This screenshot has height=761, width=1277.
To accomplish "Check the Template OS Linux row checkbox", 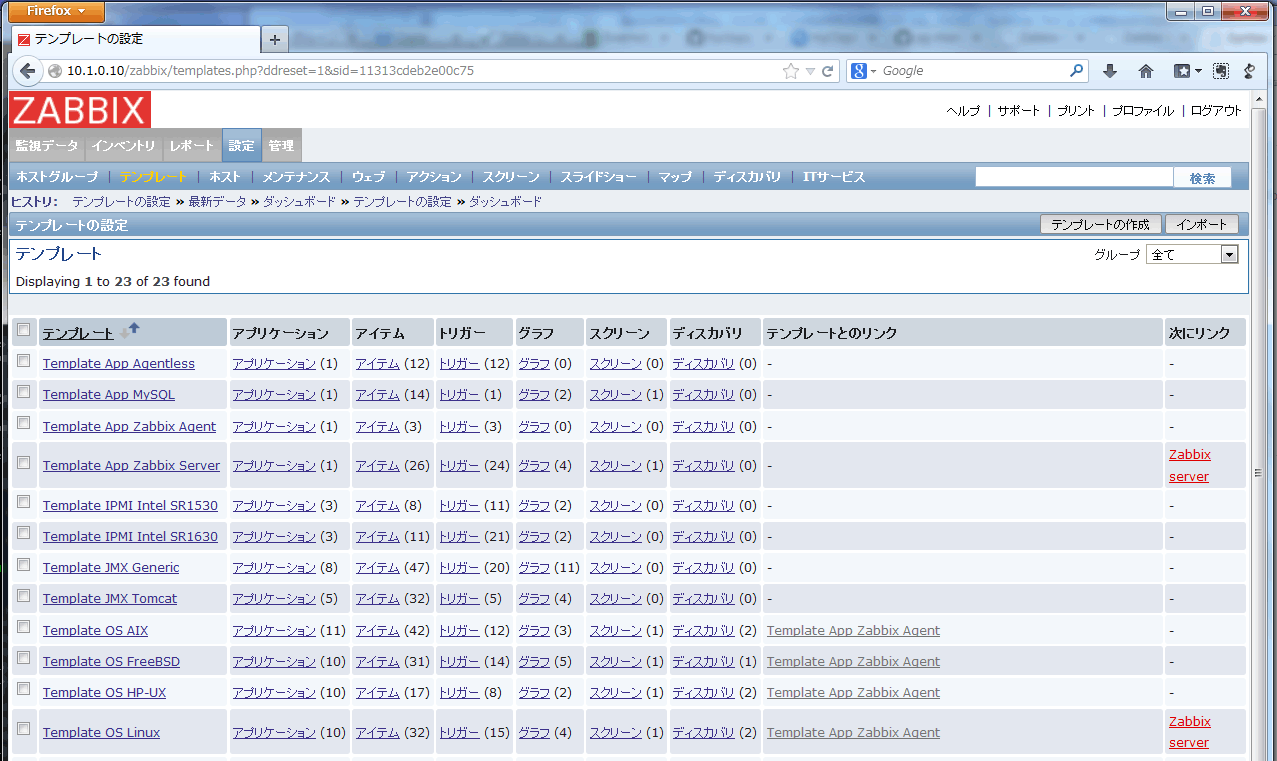I will (23, 729).
